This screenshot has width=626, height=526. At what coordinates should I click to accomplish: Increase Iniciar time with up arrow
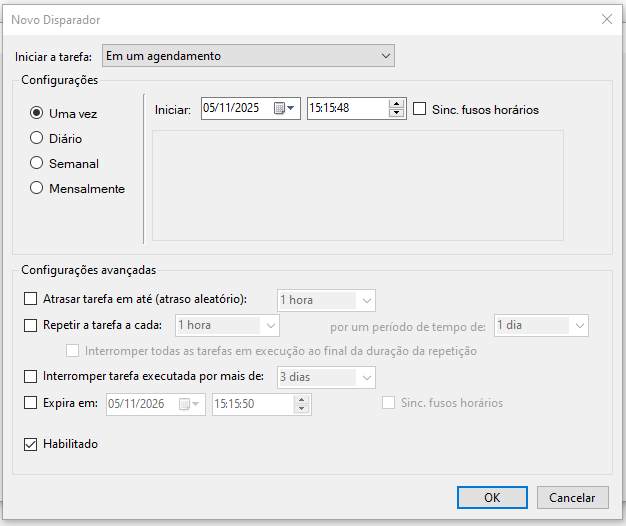[396, 104]
